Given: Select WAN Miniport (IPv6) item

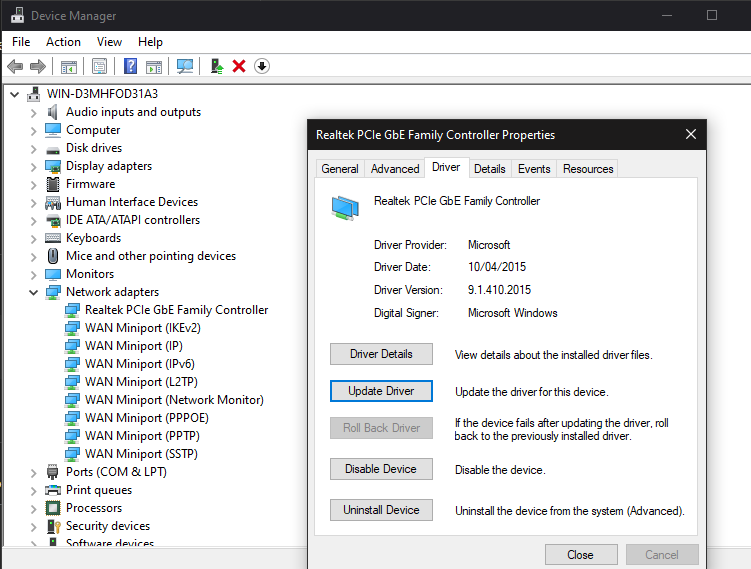Looking at the screenshot, I should 140,364.
